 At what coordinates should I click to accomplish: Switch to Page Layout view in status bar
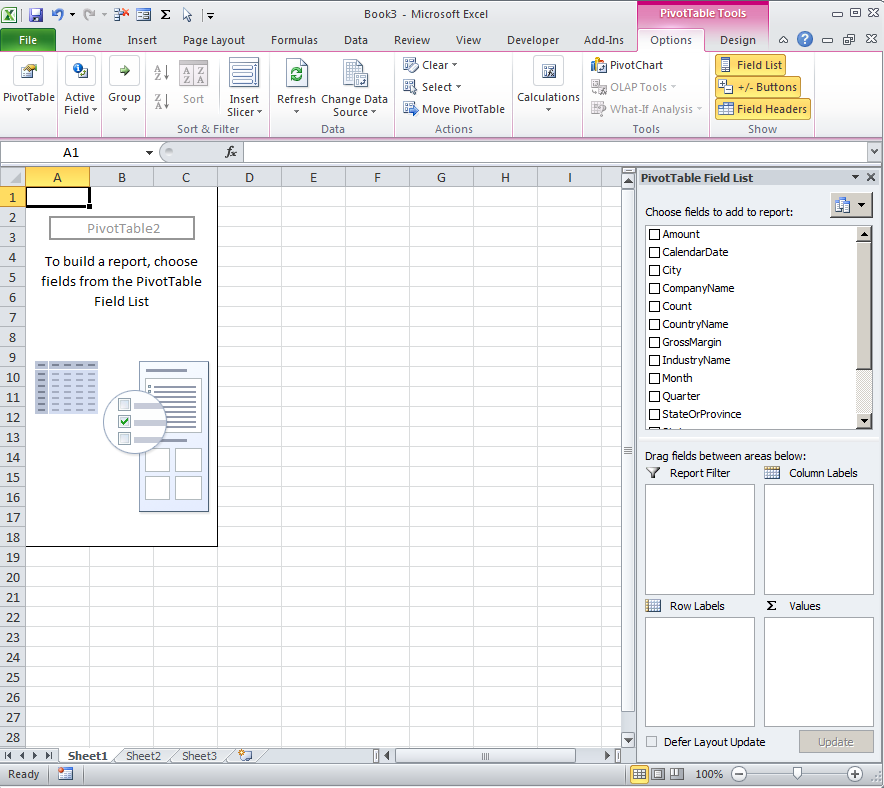[658, 774]
